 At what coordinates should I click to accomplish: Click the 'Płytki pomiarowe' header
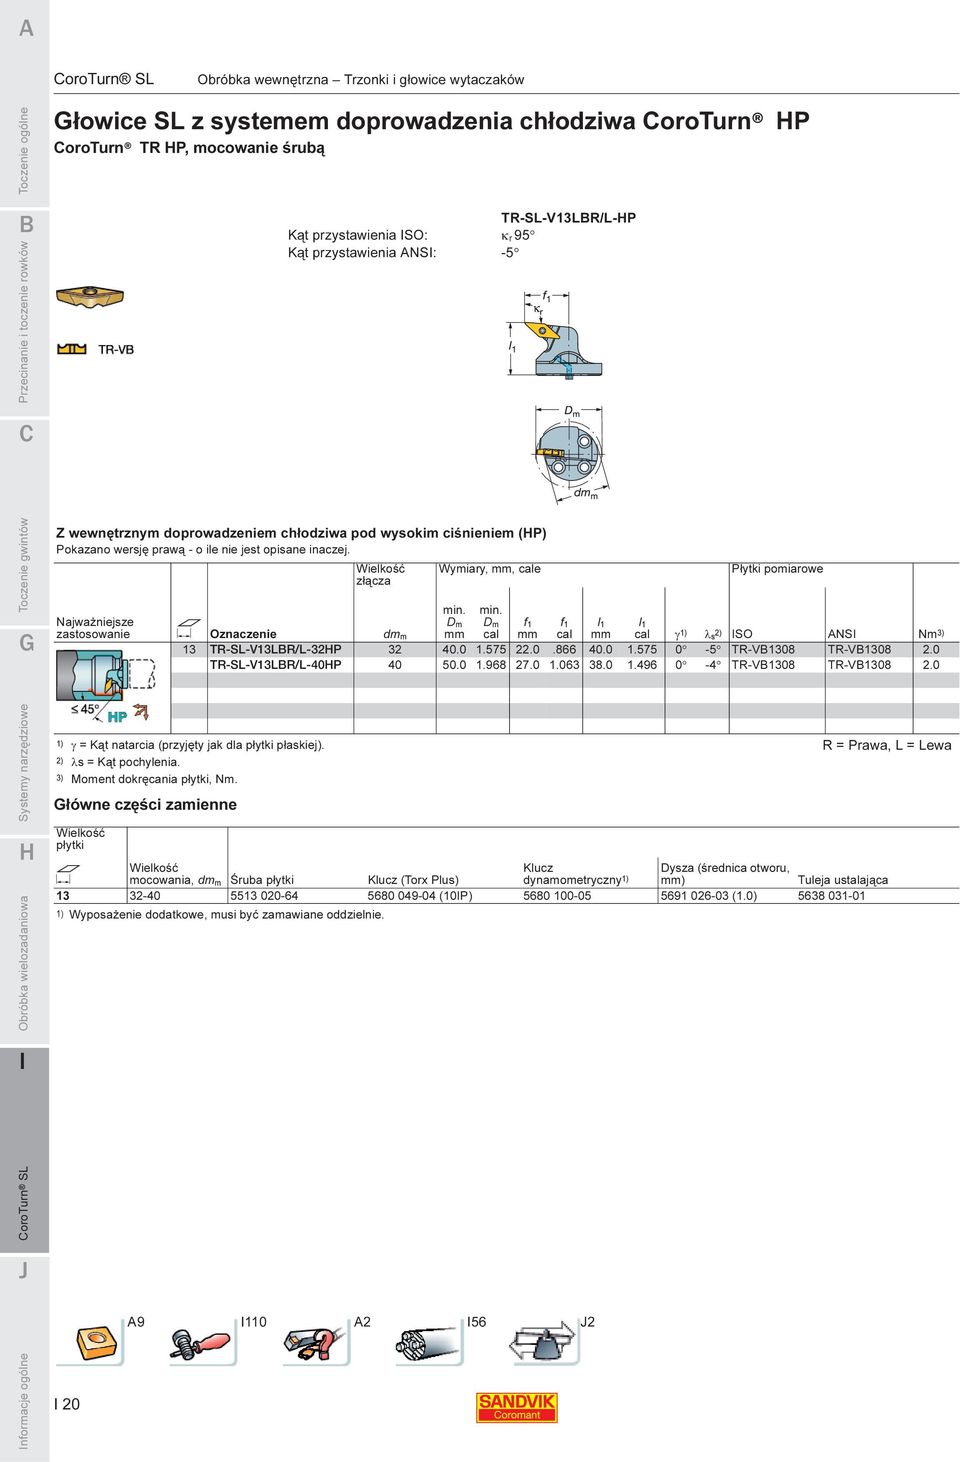[778, 569]
